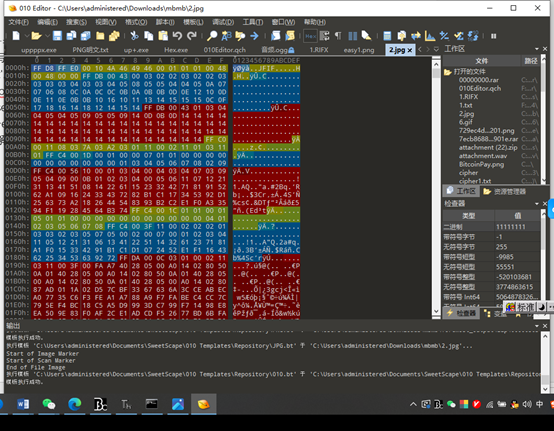This screenshot has height=431, width=554.
Task: Click the Run Script icon
Action: click(x=276, y=36)
